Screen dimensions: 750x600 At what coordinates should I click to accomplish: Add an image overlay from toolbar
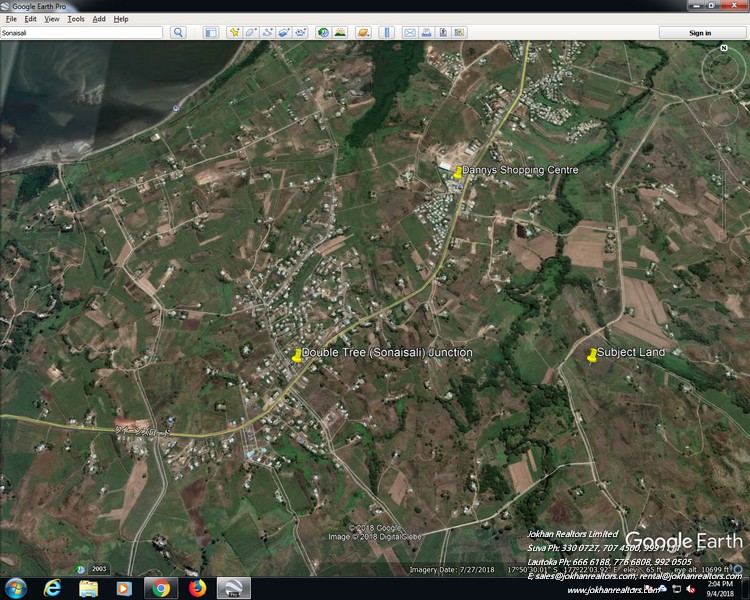(284, 33)
